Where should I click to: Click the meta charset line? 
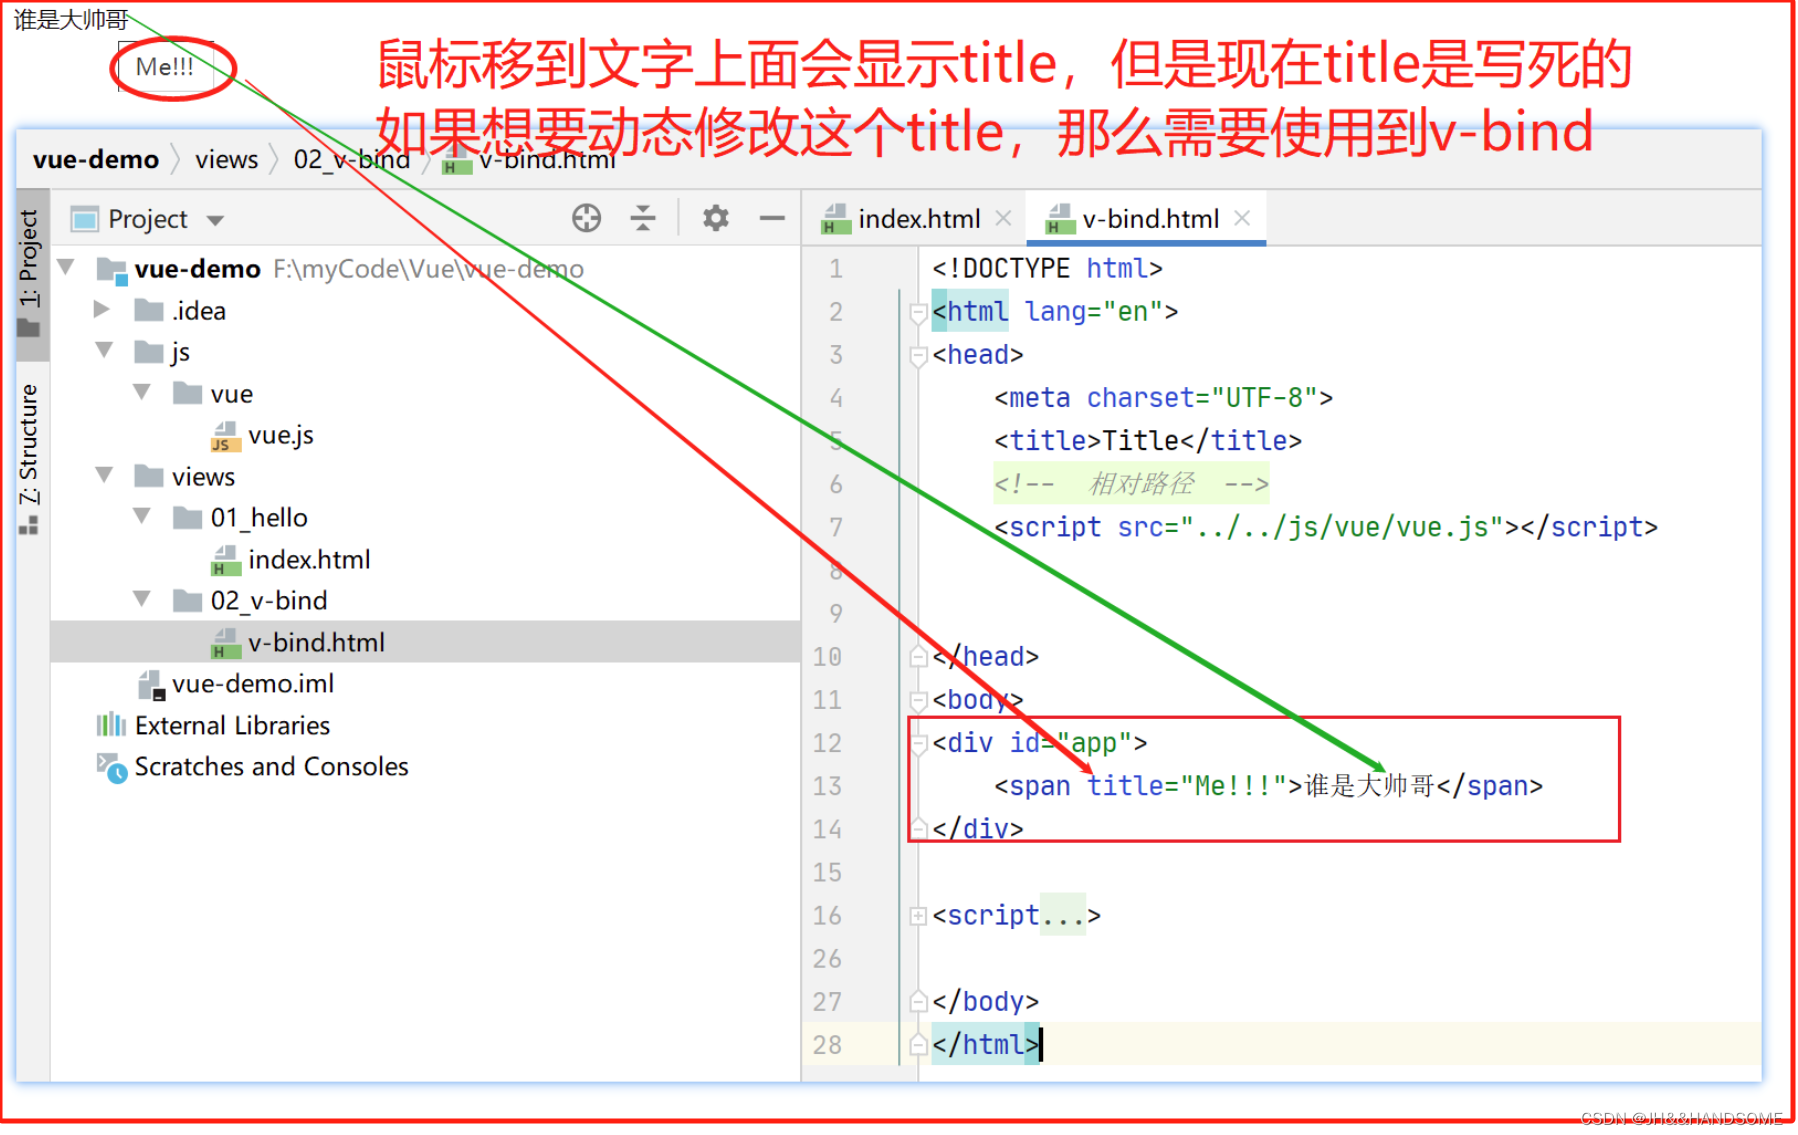(1163, 398)
